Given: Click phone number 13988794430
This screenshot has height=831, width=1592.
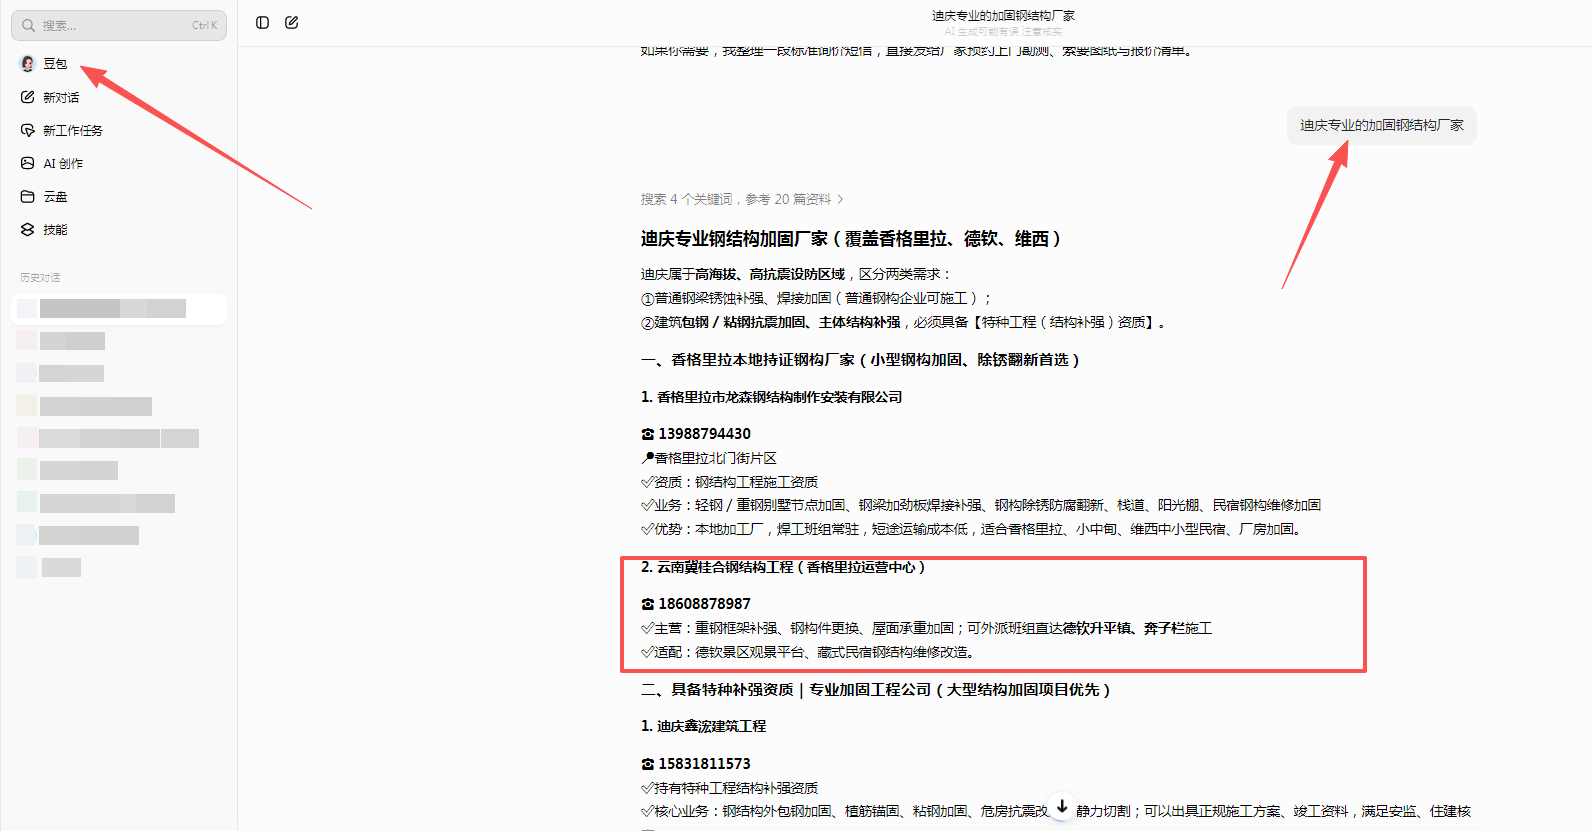Looking at the screenshot, I should click(704, 434).
